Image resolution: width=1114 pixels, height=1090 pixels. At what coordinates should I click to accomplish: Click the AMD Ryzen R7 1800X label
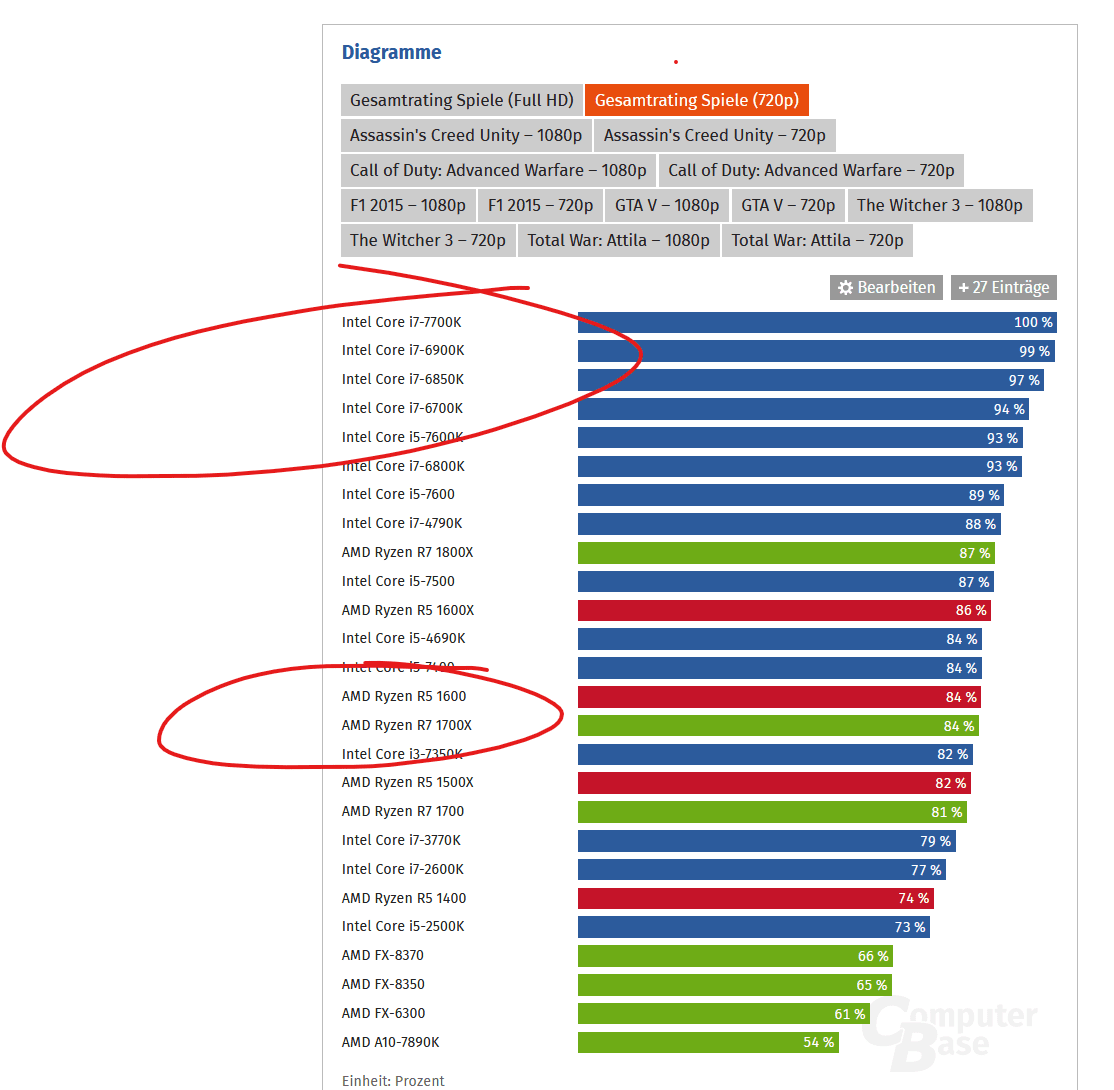pos(407,552)
